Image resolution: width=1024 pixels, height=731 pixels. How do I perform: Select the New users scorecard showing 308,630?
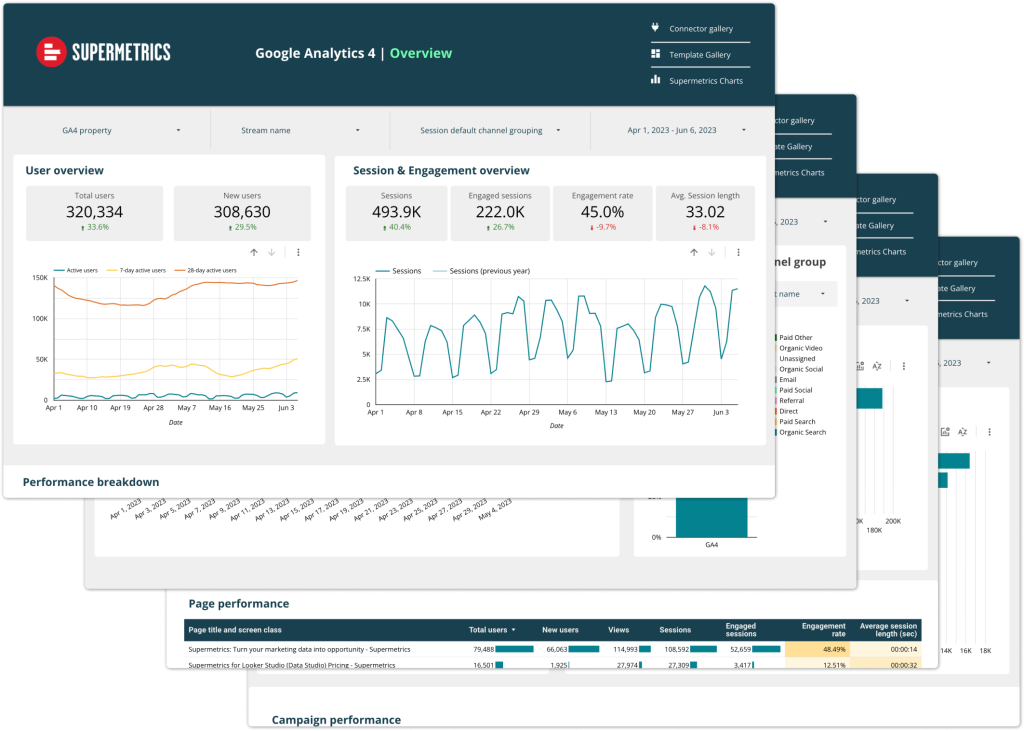[242, 213]
